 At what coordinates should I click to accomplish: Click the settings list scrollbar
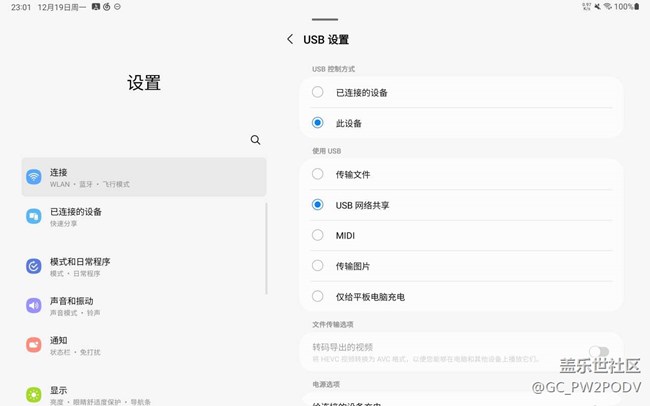pyautogui.click(x=266, y=248)
